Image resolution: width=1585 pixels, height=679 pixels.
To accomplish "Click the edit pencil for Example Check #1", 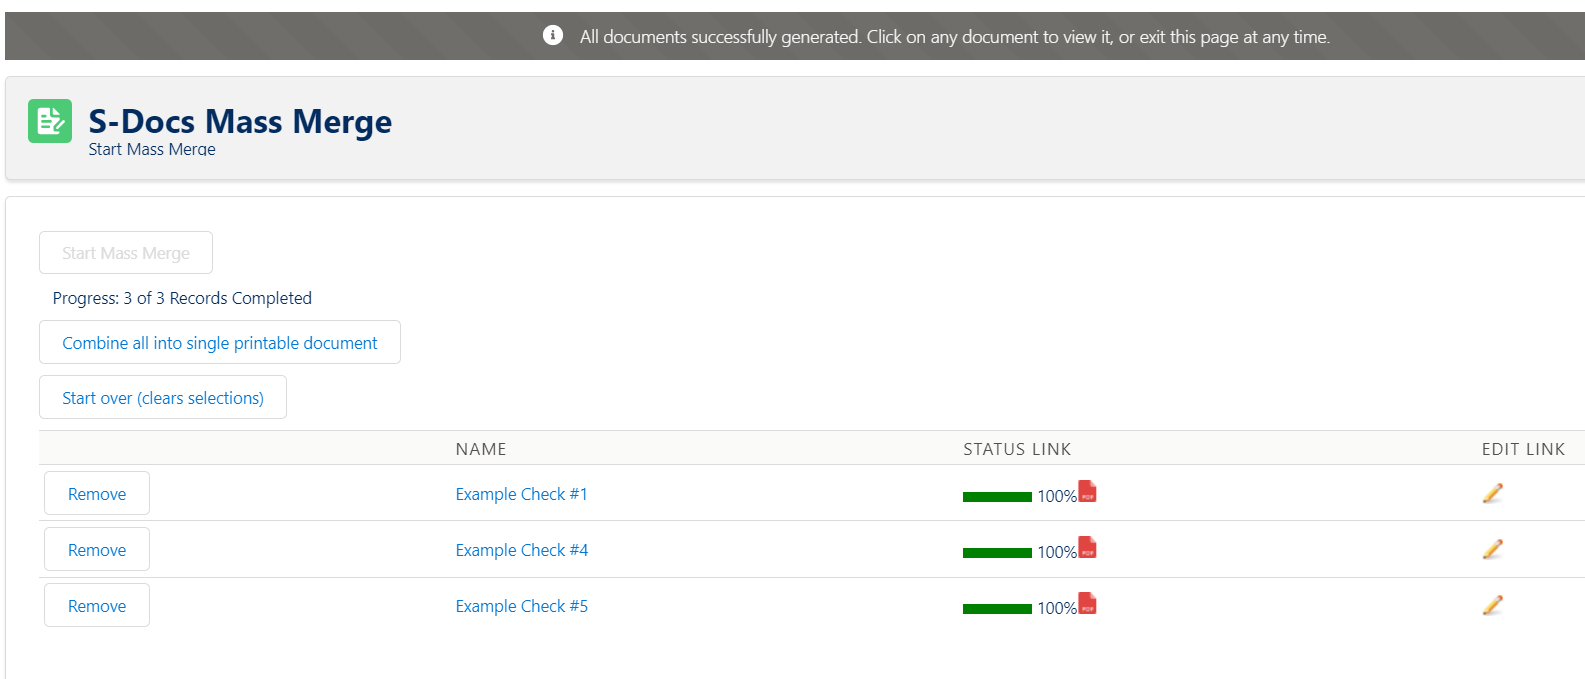I will (1492, 493).
